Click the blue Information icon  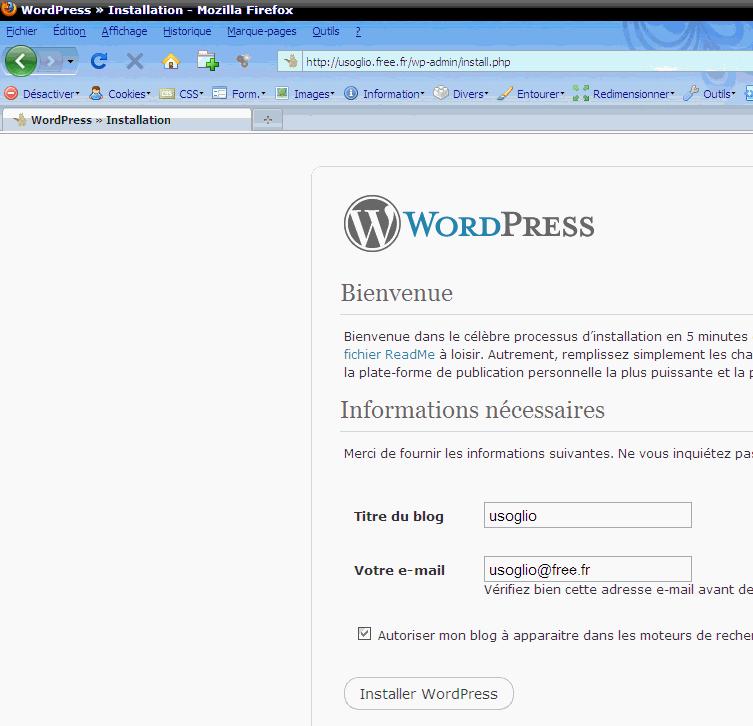point(351,93)
